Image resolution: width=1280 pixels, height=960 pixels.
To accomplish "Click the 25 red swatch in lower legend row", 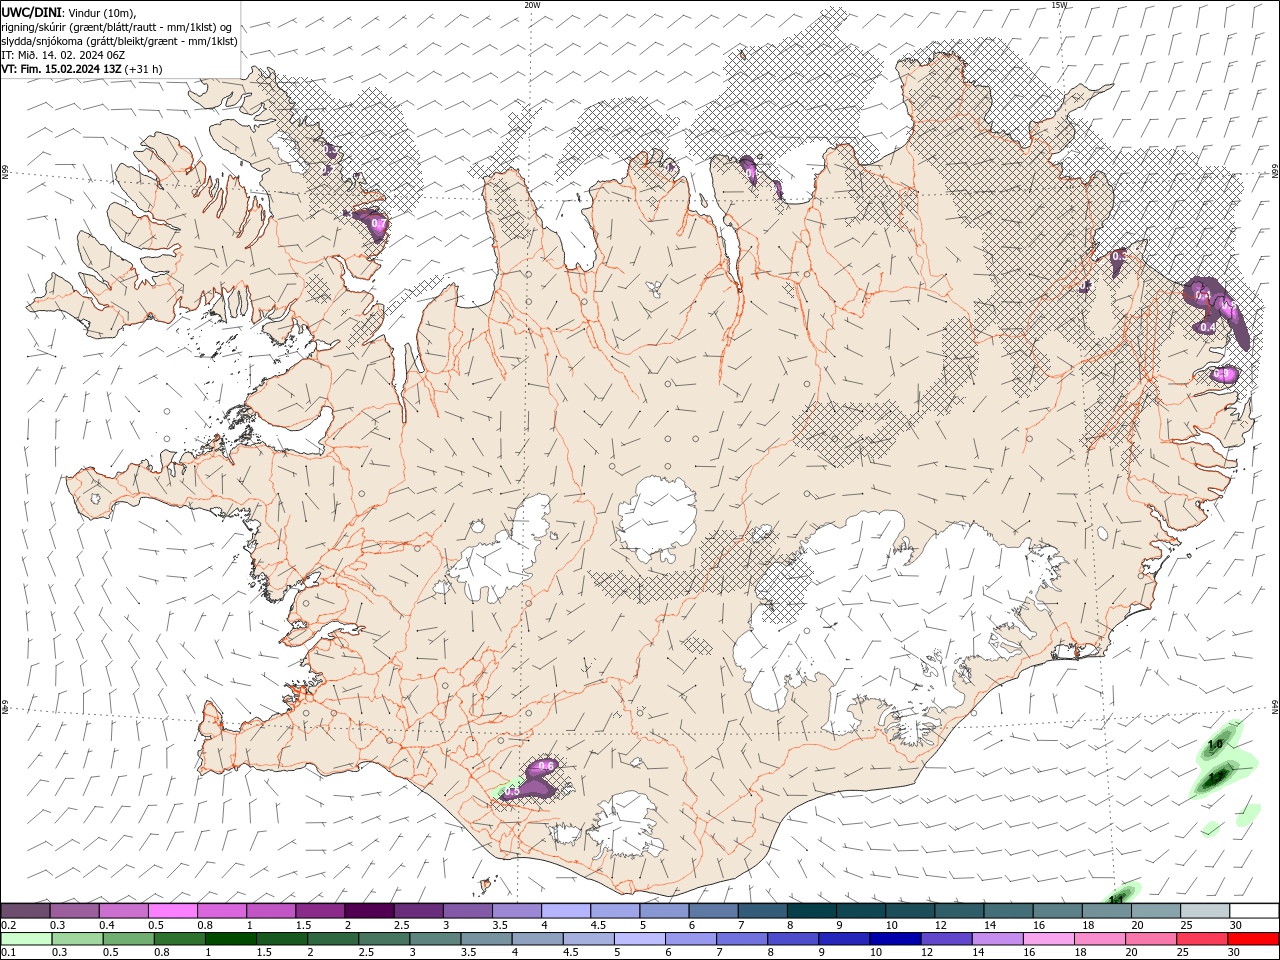I will 1202,939.
